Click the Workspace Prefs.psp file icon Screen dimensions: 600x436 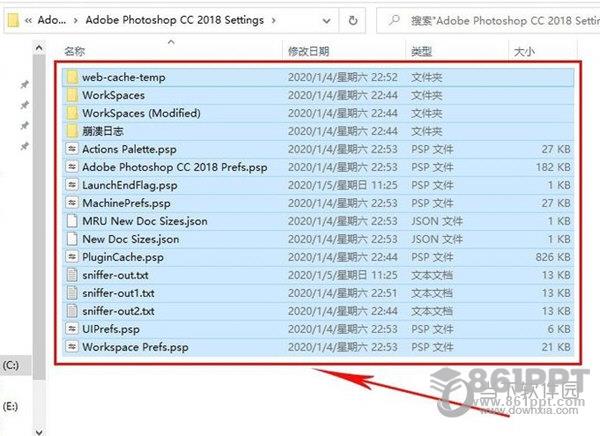[72, 347]
